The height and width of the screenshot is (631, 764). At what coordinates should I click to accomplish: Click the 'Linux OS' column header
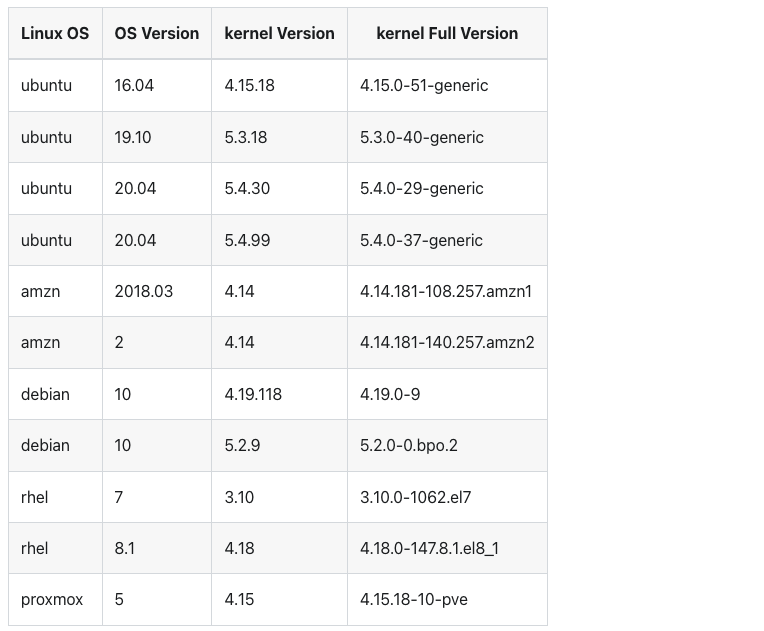pos(55,33)
